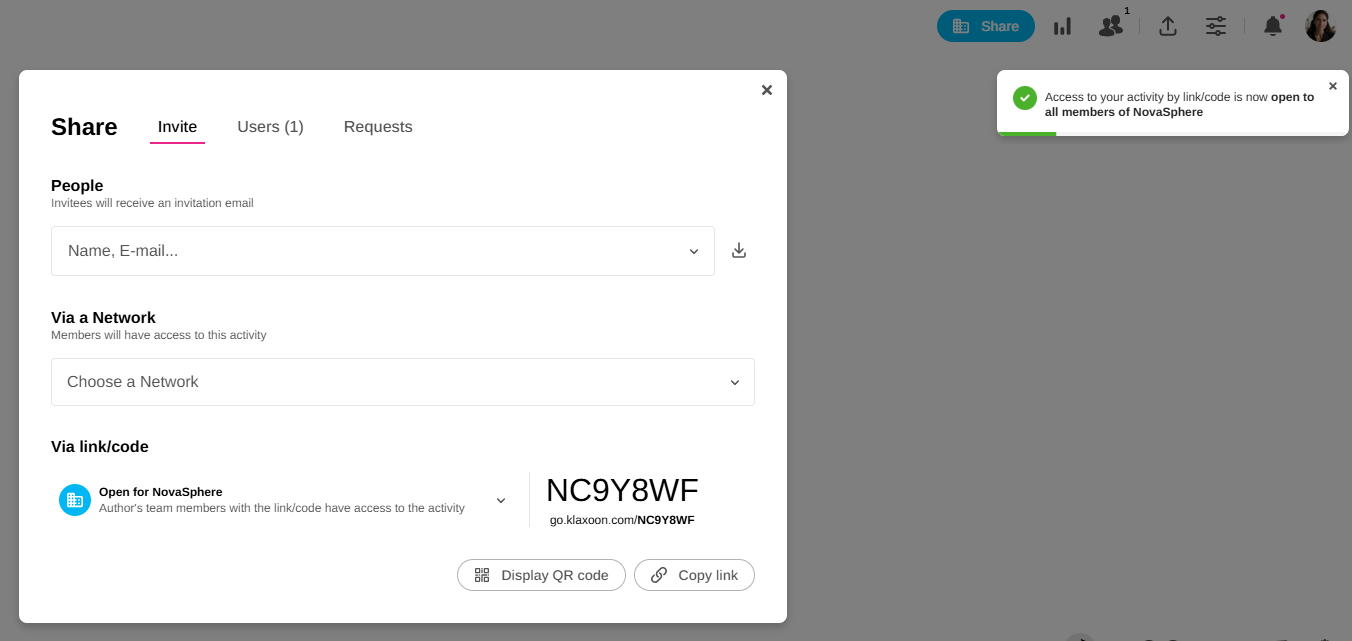The image size is (1352, 641).
Task: Click the export upload icon
Action: point(1167,27)
